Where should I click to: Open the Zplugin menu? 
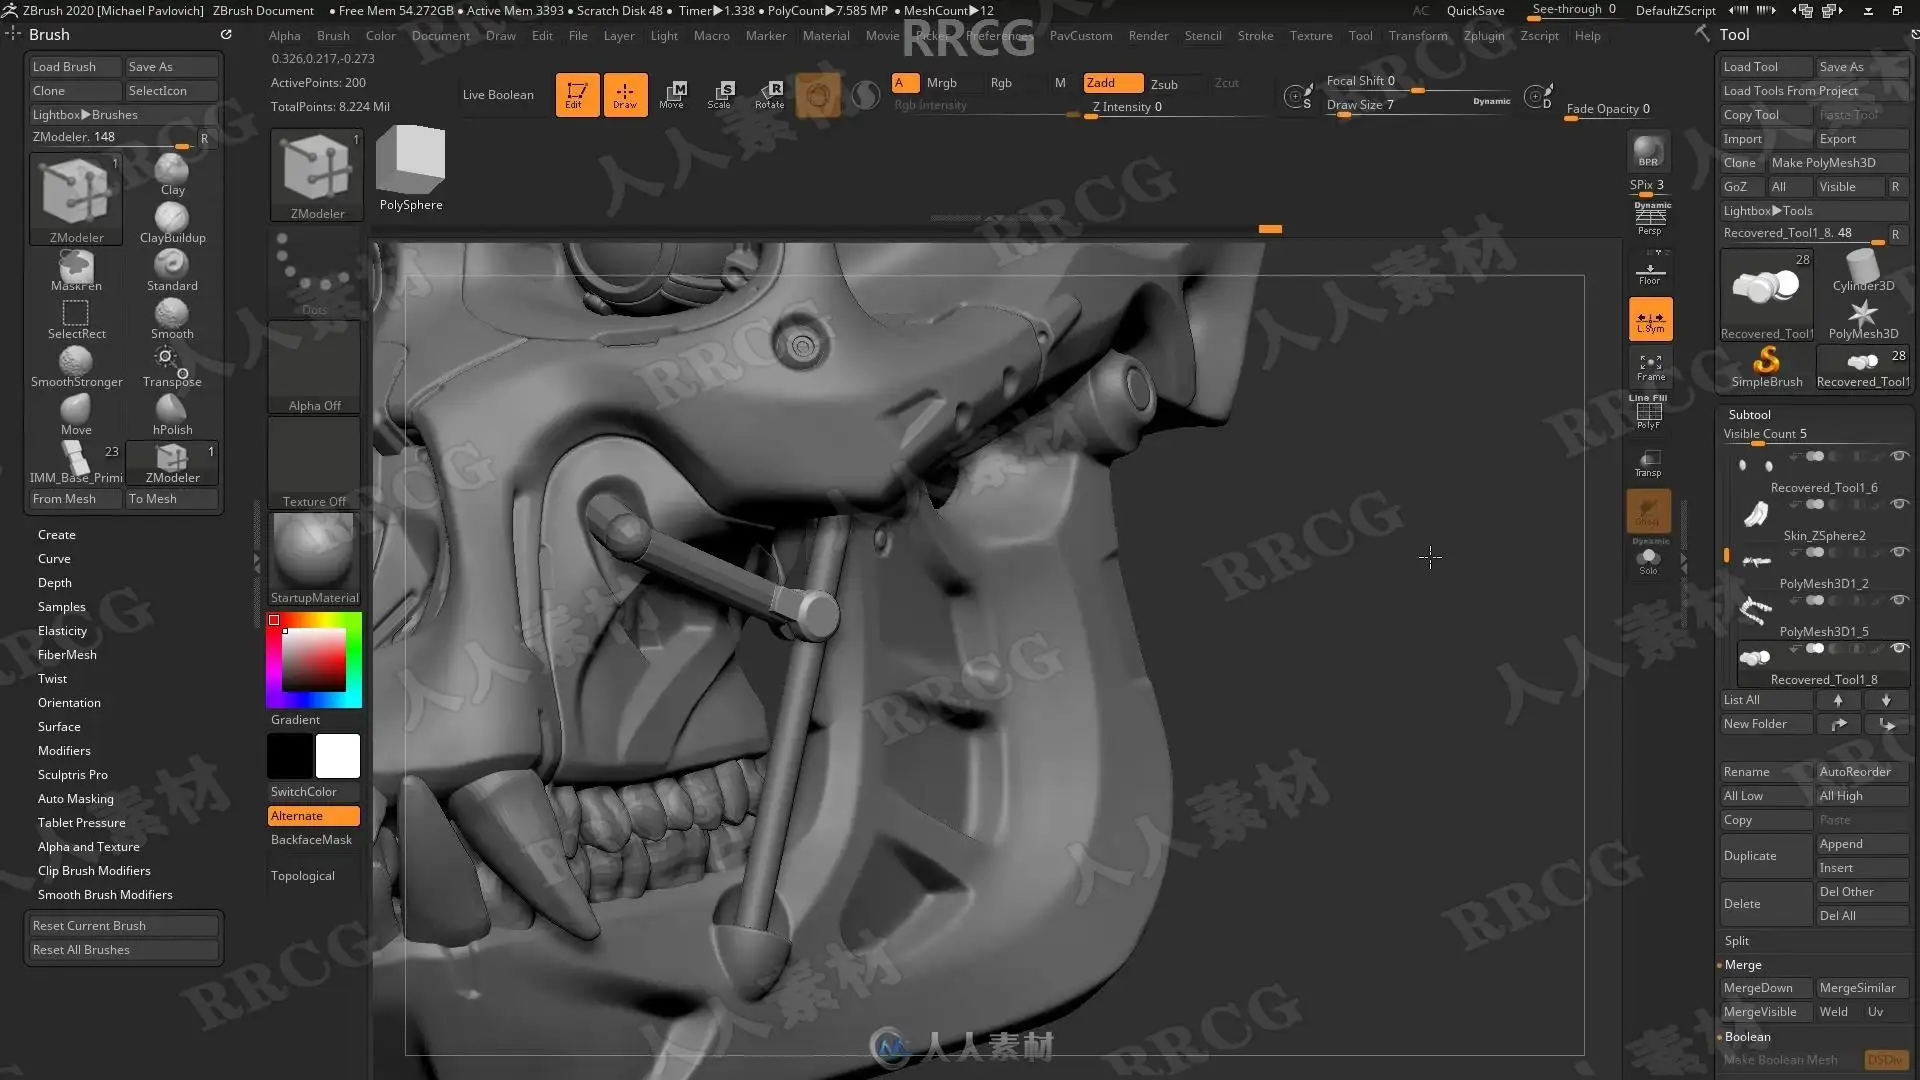pyautogui.click(x=1483, y=35)
